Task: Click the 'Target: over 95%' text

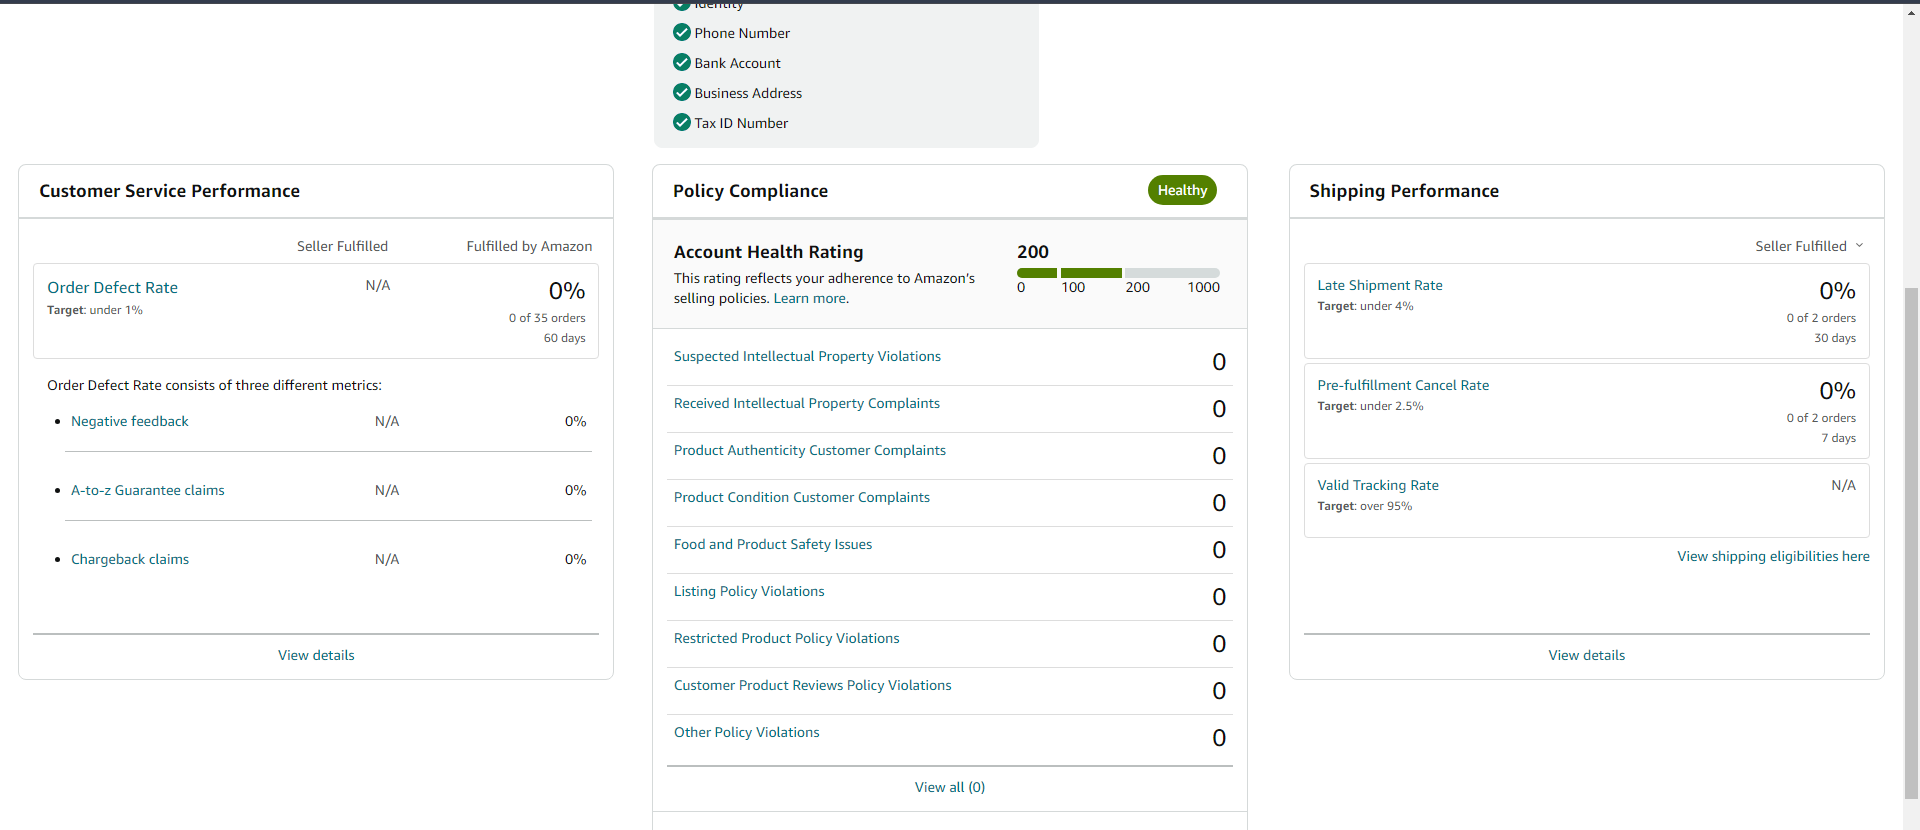Action: 1365,506
